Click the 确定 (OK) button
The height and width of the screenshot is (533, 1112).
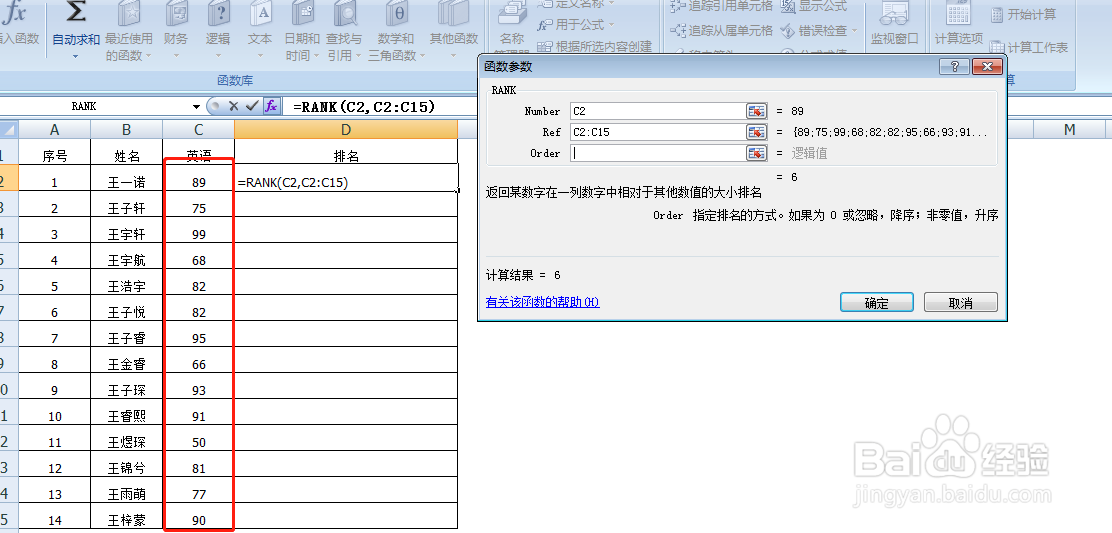877,303
